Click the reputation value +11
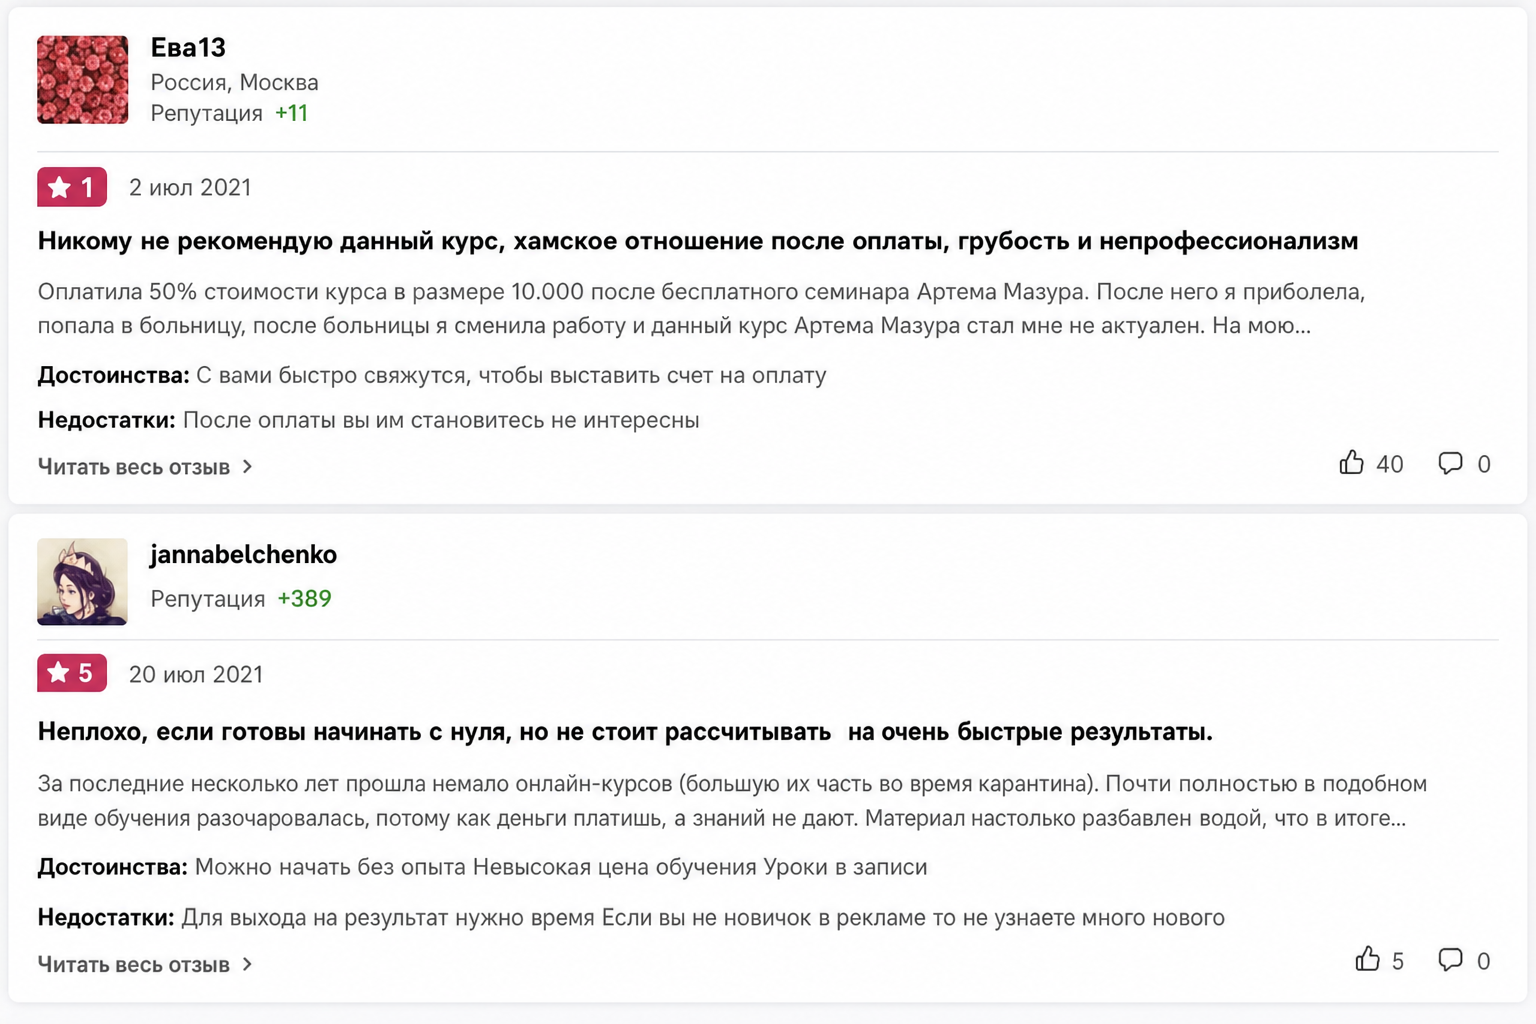 (291, 113)
